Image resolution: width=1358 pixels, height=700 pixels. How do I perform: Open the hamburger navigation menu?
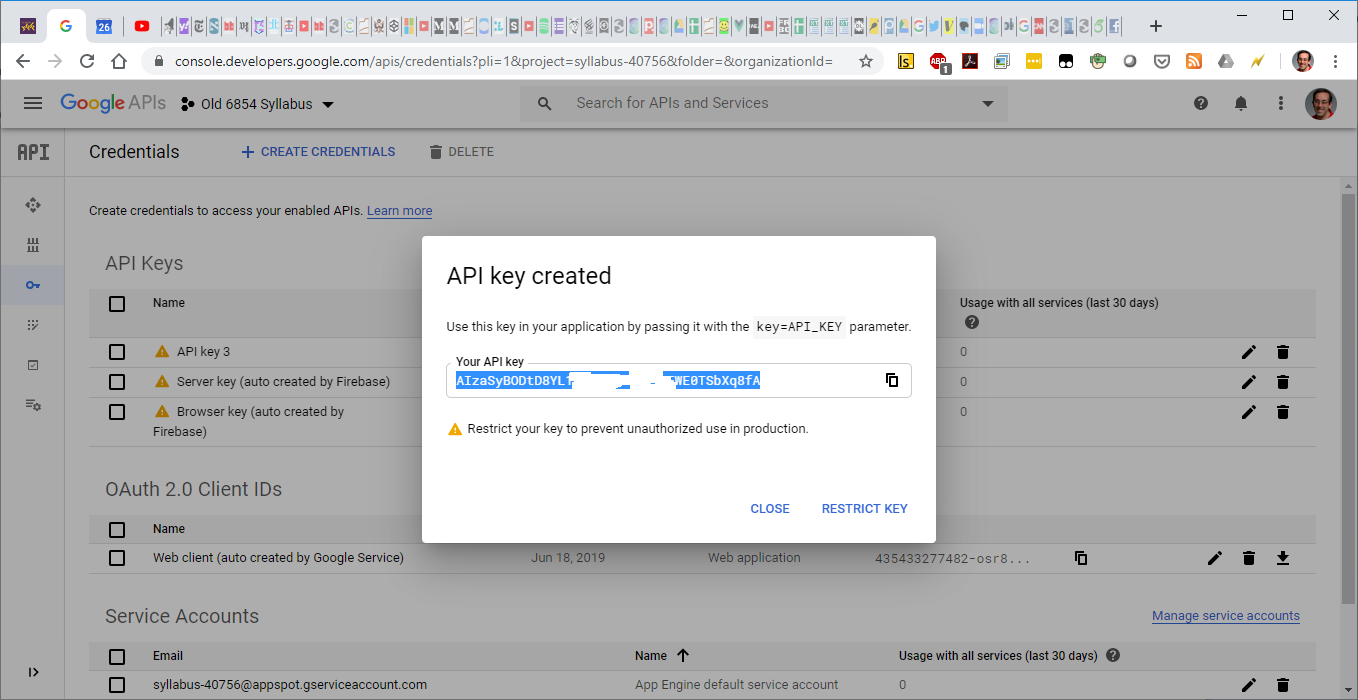coord(33,103)
